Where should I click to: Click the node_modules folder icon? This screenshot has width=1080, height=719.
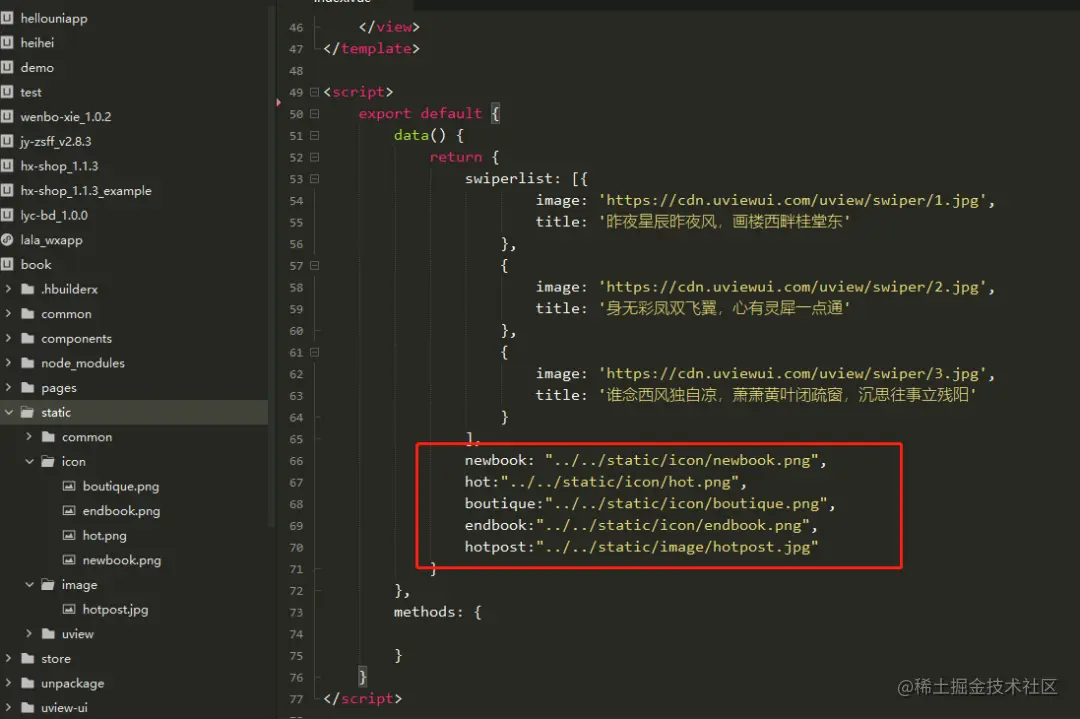[28, 363]
